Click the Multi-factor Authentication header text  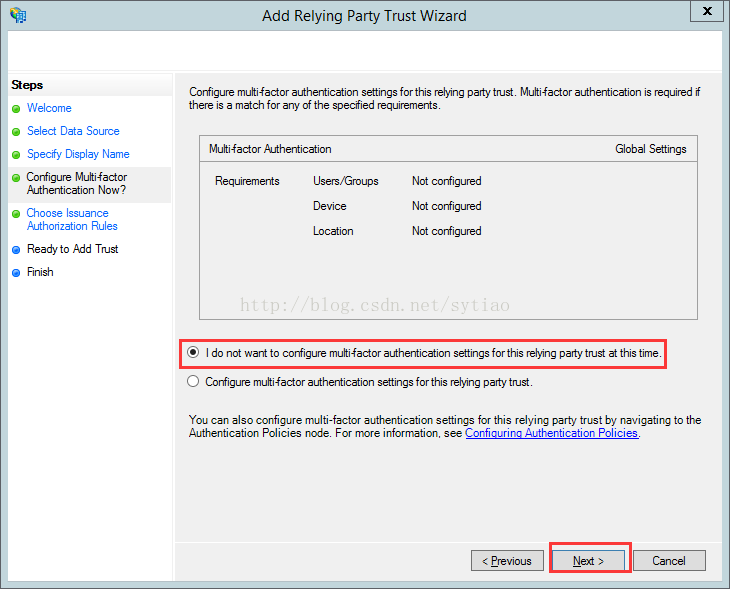[270, 149]
